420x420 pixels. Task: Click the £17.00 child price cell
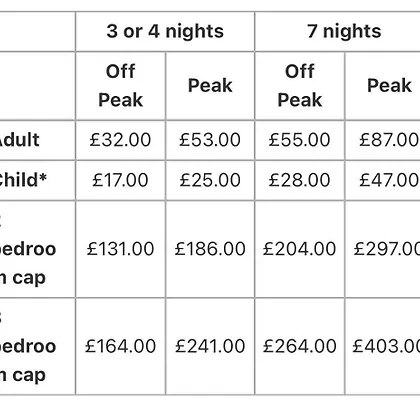coord(120,180)
